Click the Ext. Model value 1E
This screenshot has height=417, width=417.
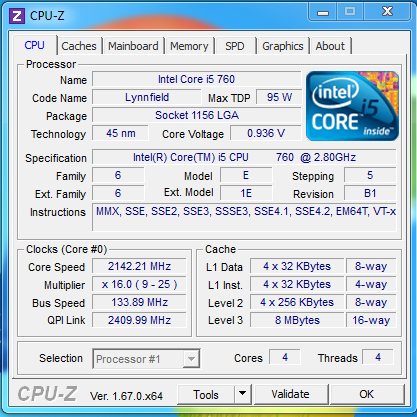tap(246, 193)
